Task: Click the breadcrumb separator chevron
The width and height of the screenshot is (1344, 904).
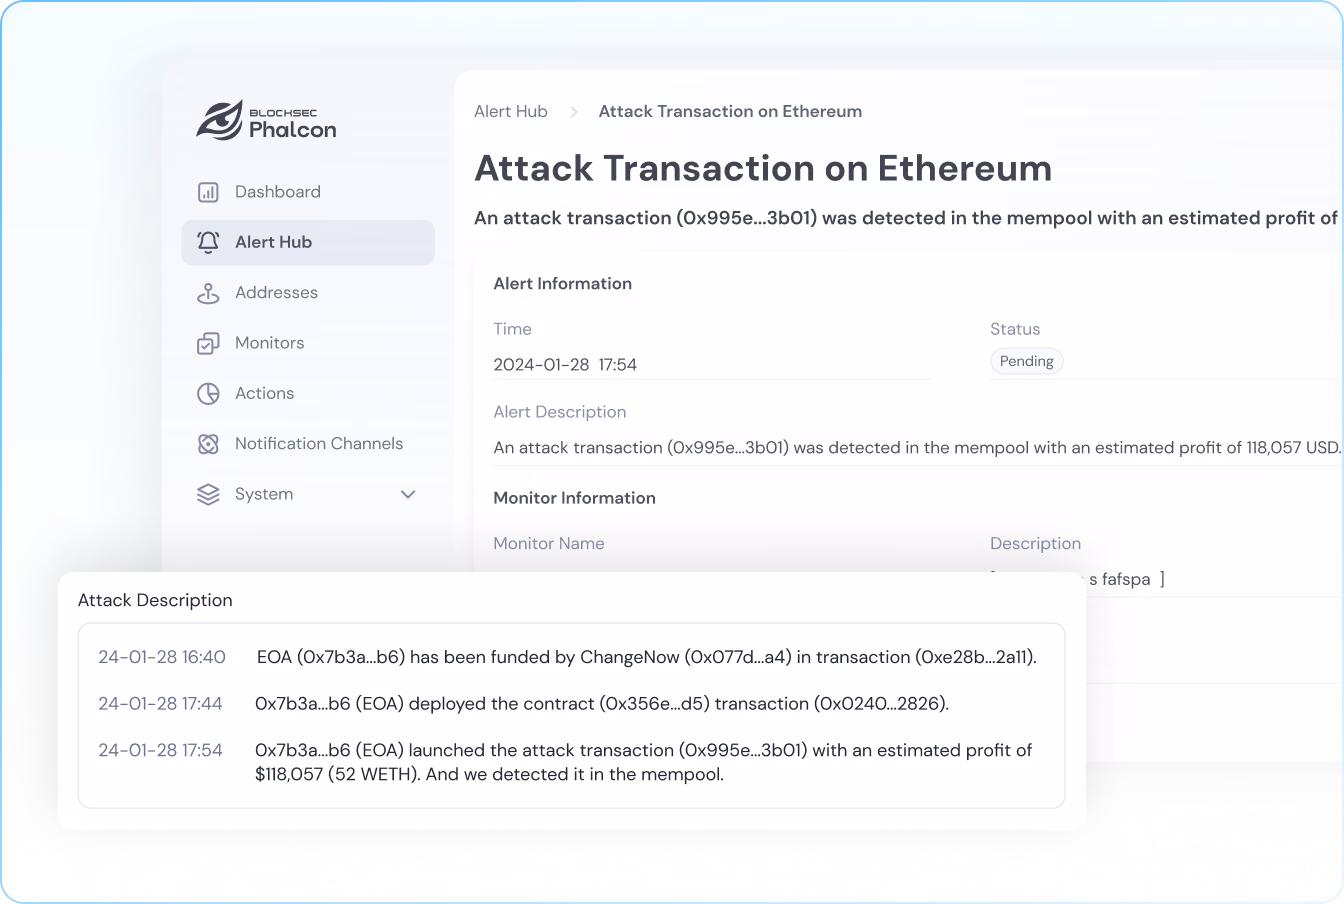Action: pyautogui.click(x=574, y=112)
